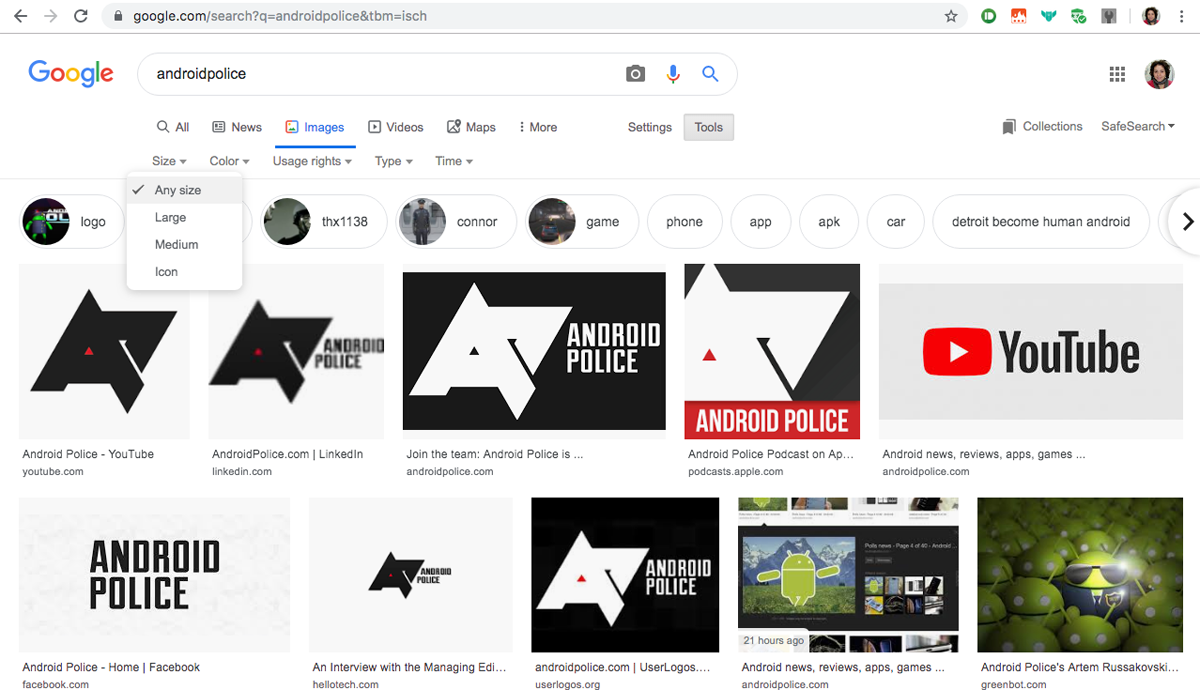
Task: Open the Type filter dropdown
Action: [x=394, y=161]
